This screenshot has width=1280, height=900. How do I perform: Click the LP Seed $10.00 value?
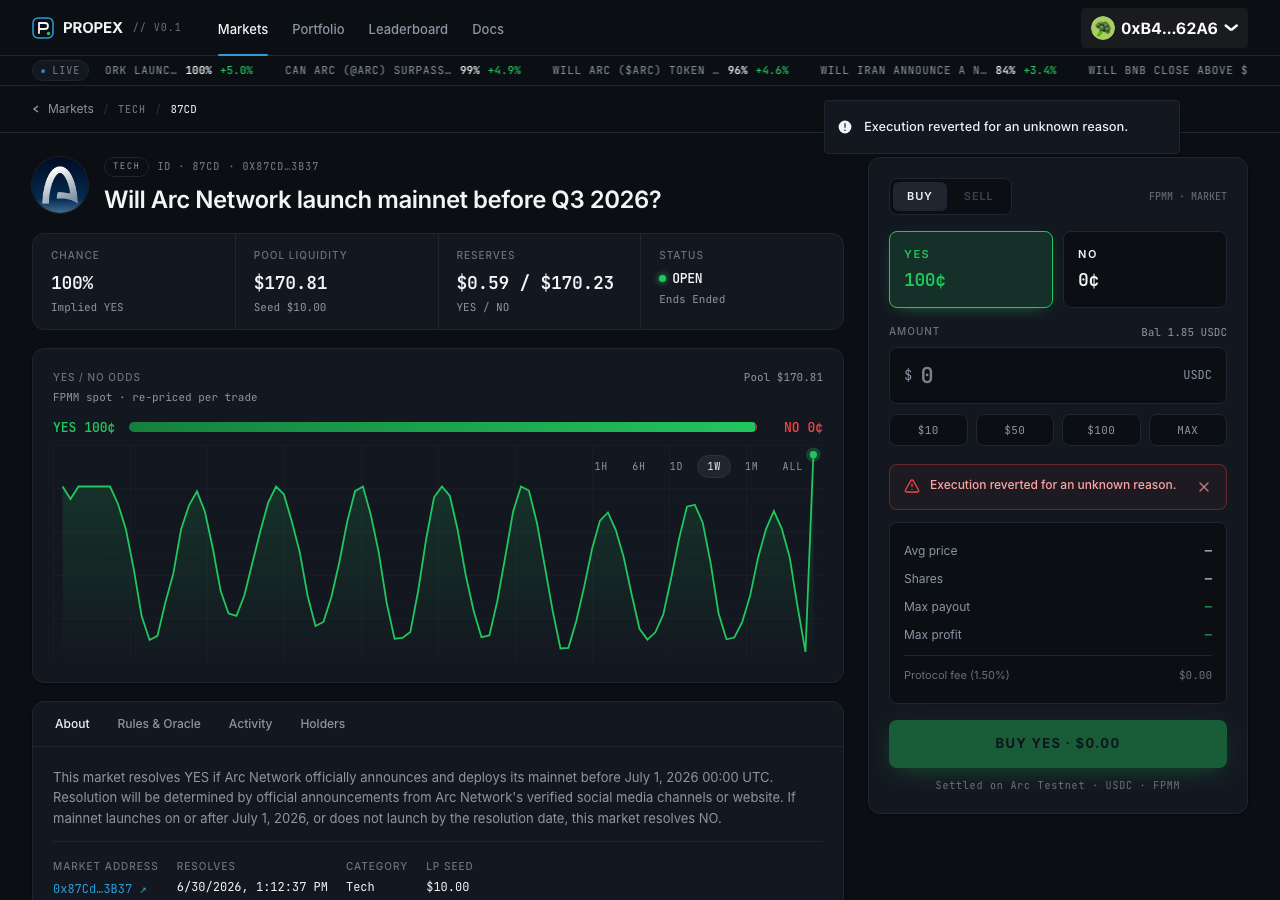pos(447,887)
